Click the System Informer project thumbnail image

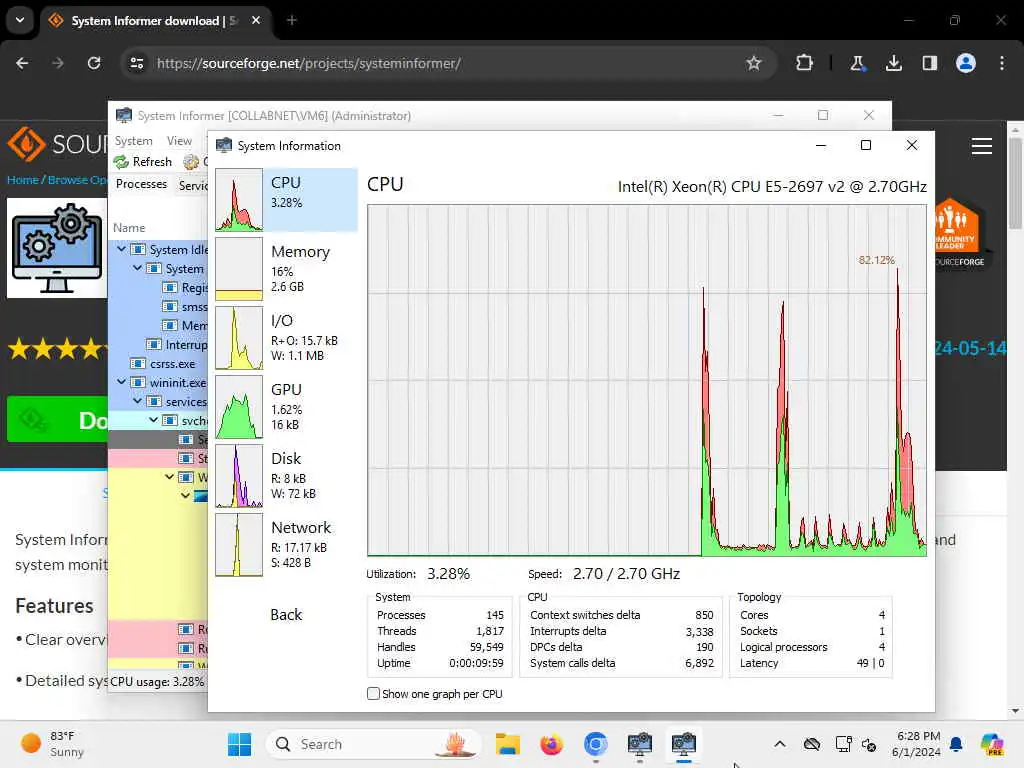[57, 248]
